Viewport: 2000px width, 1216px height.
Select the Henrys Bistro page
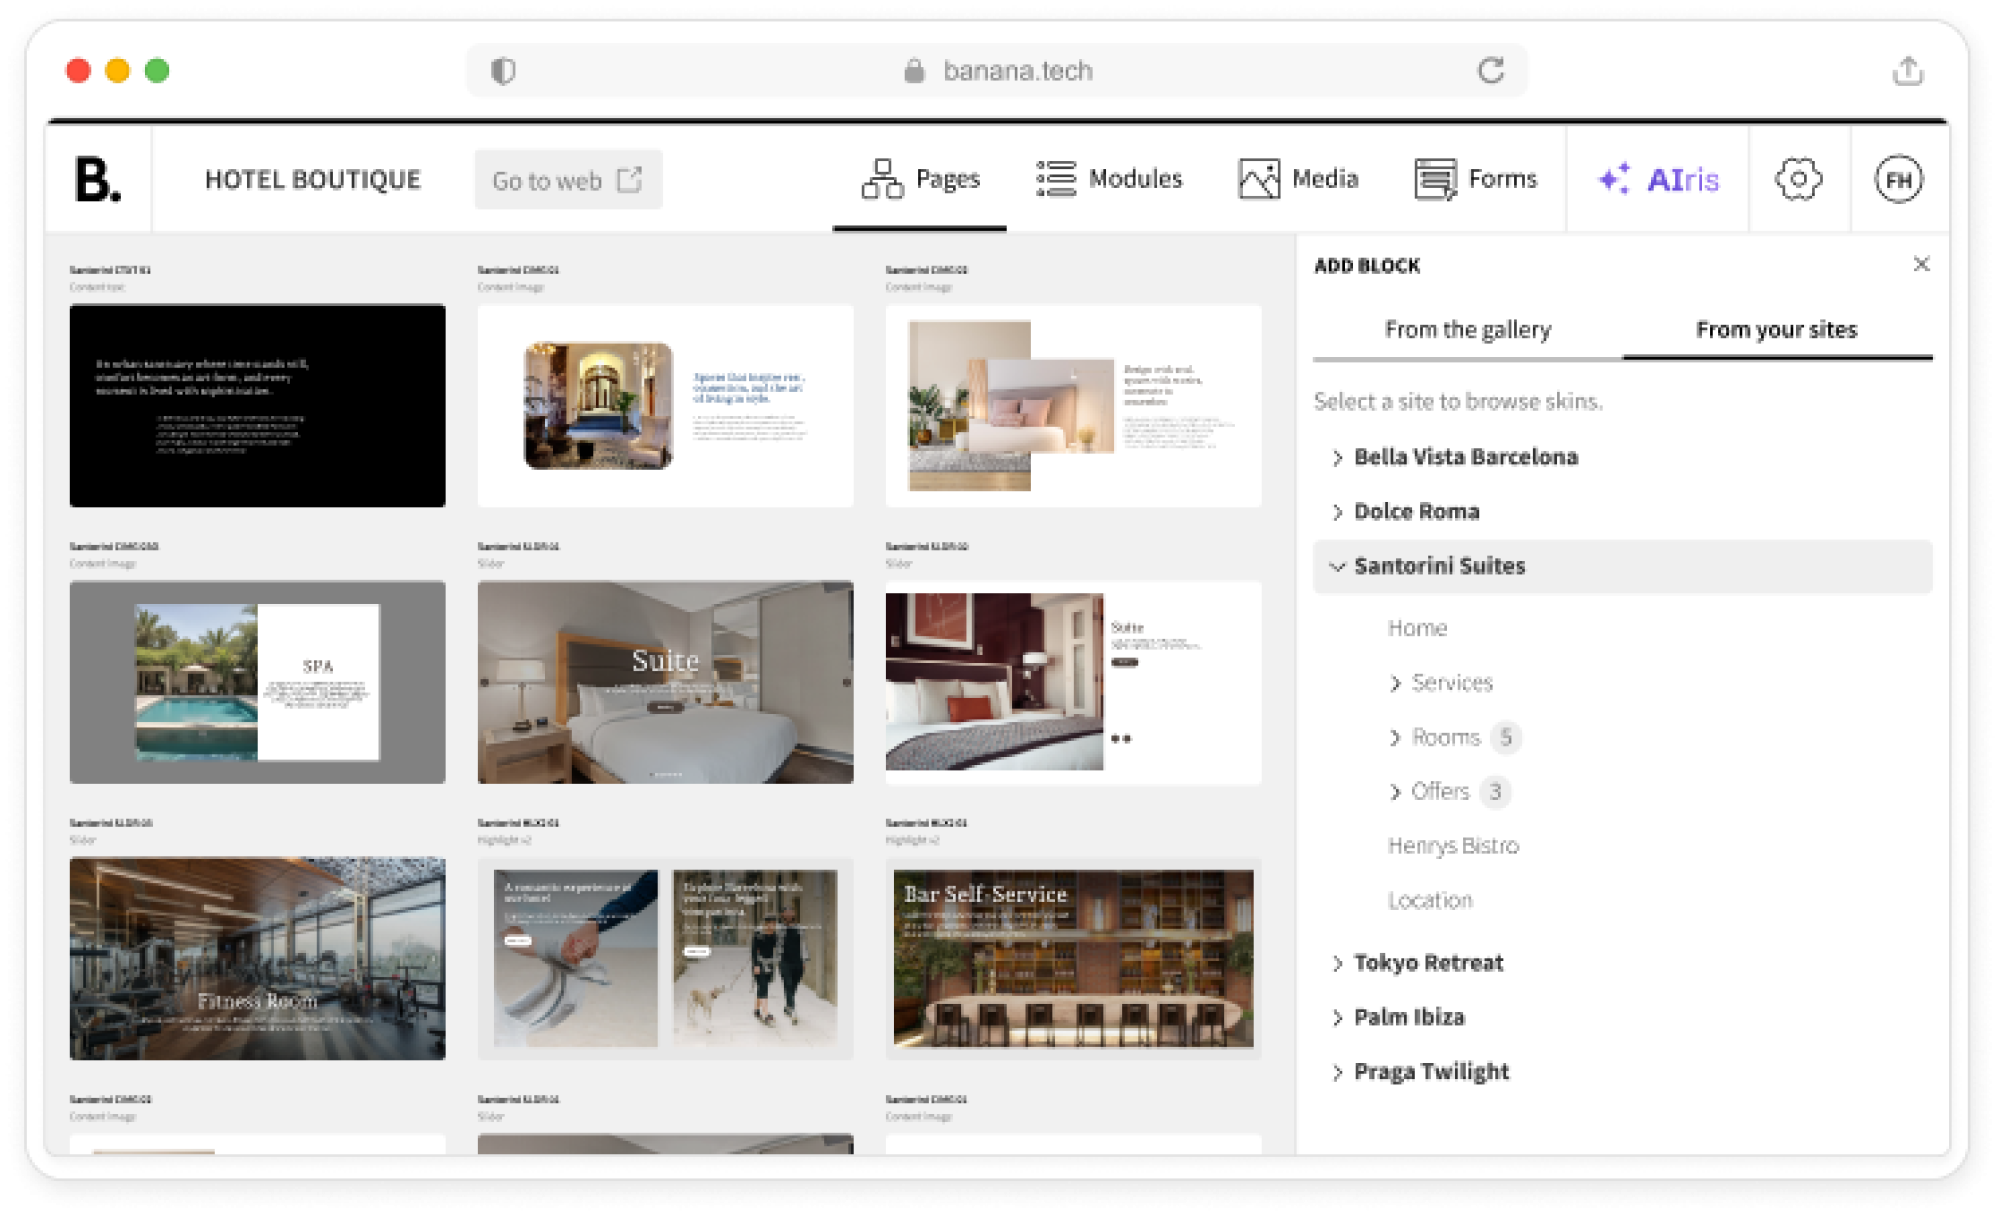[x=1453, y=846]
